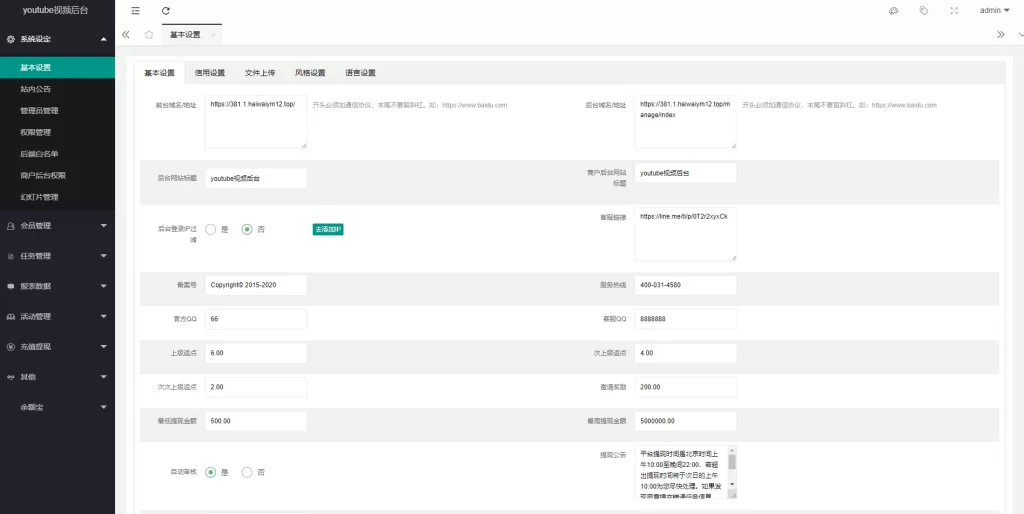Image resolution: width=1024 pixels, height=514 pixels.
Task: Click the 服务热线 input field
Action: click(x=685, y=285)
